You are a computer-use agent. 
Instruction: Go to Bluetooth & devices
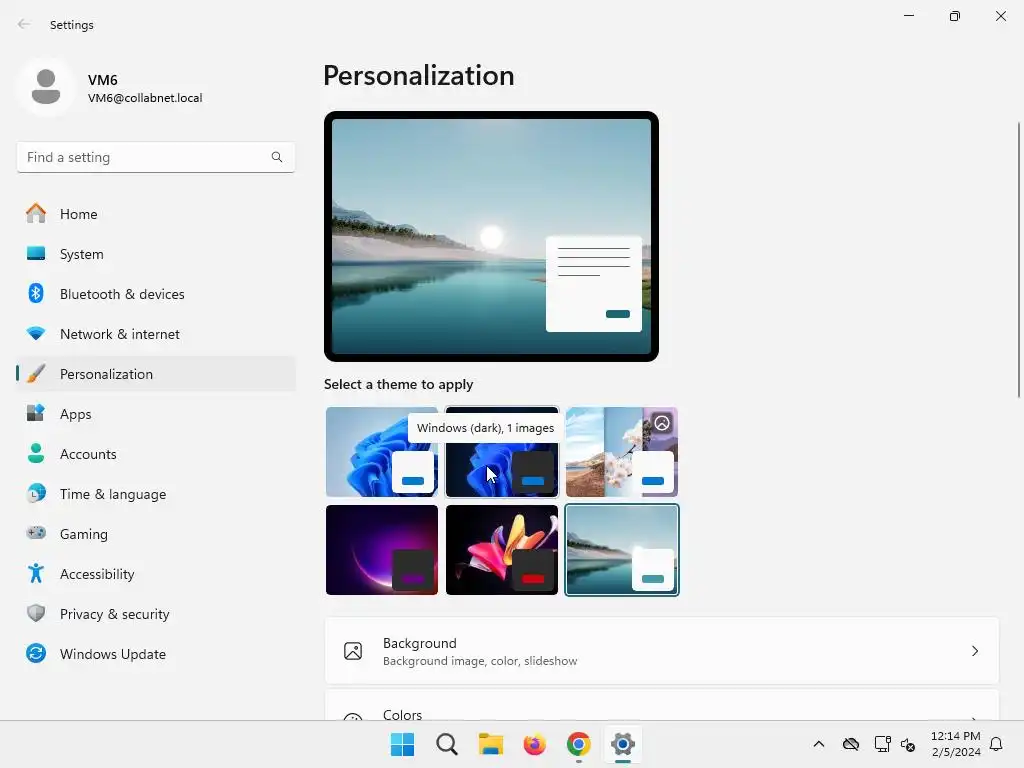pos(156,294)
